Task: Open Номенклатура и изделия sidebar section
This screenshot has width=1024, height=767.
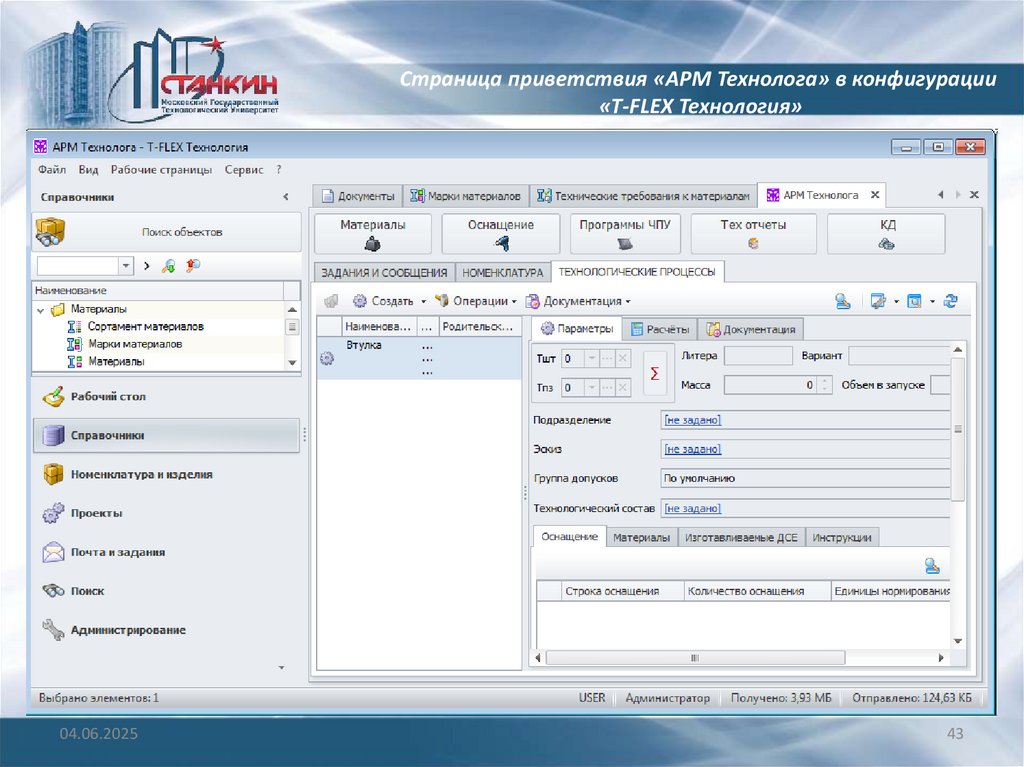Action: [x=141, y=475]
